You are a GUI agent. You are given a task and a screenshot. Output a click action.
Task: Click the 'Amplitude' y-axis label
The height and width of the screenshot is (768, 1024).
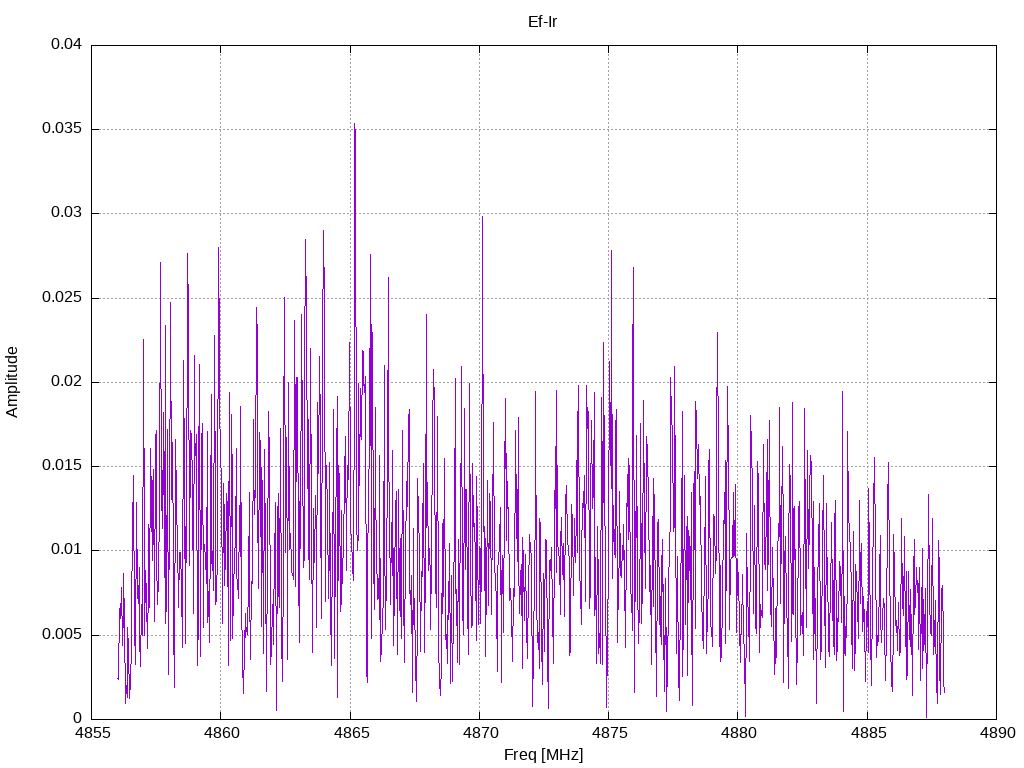(x=12, y=382)
